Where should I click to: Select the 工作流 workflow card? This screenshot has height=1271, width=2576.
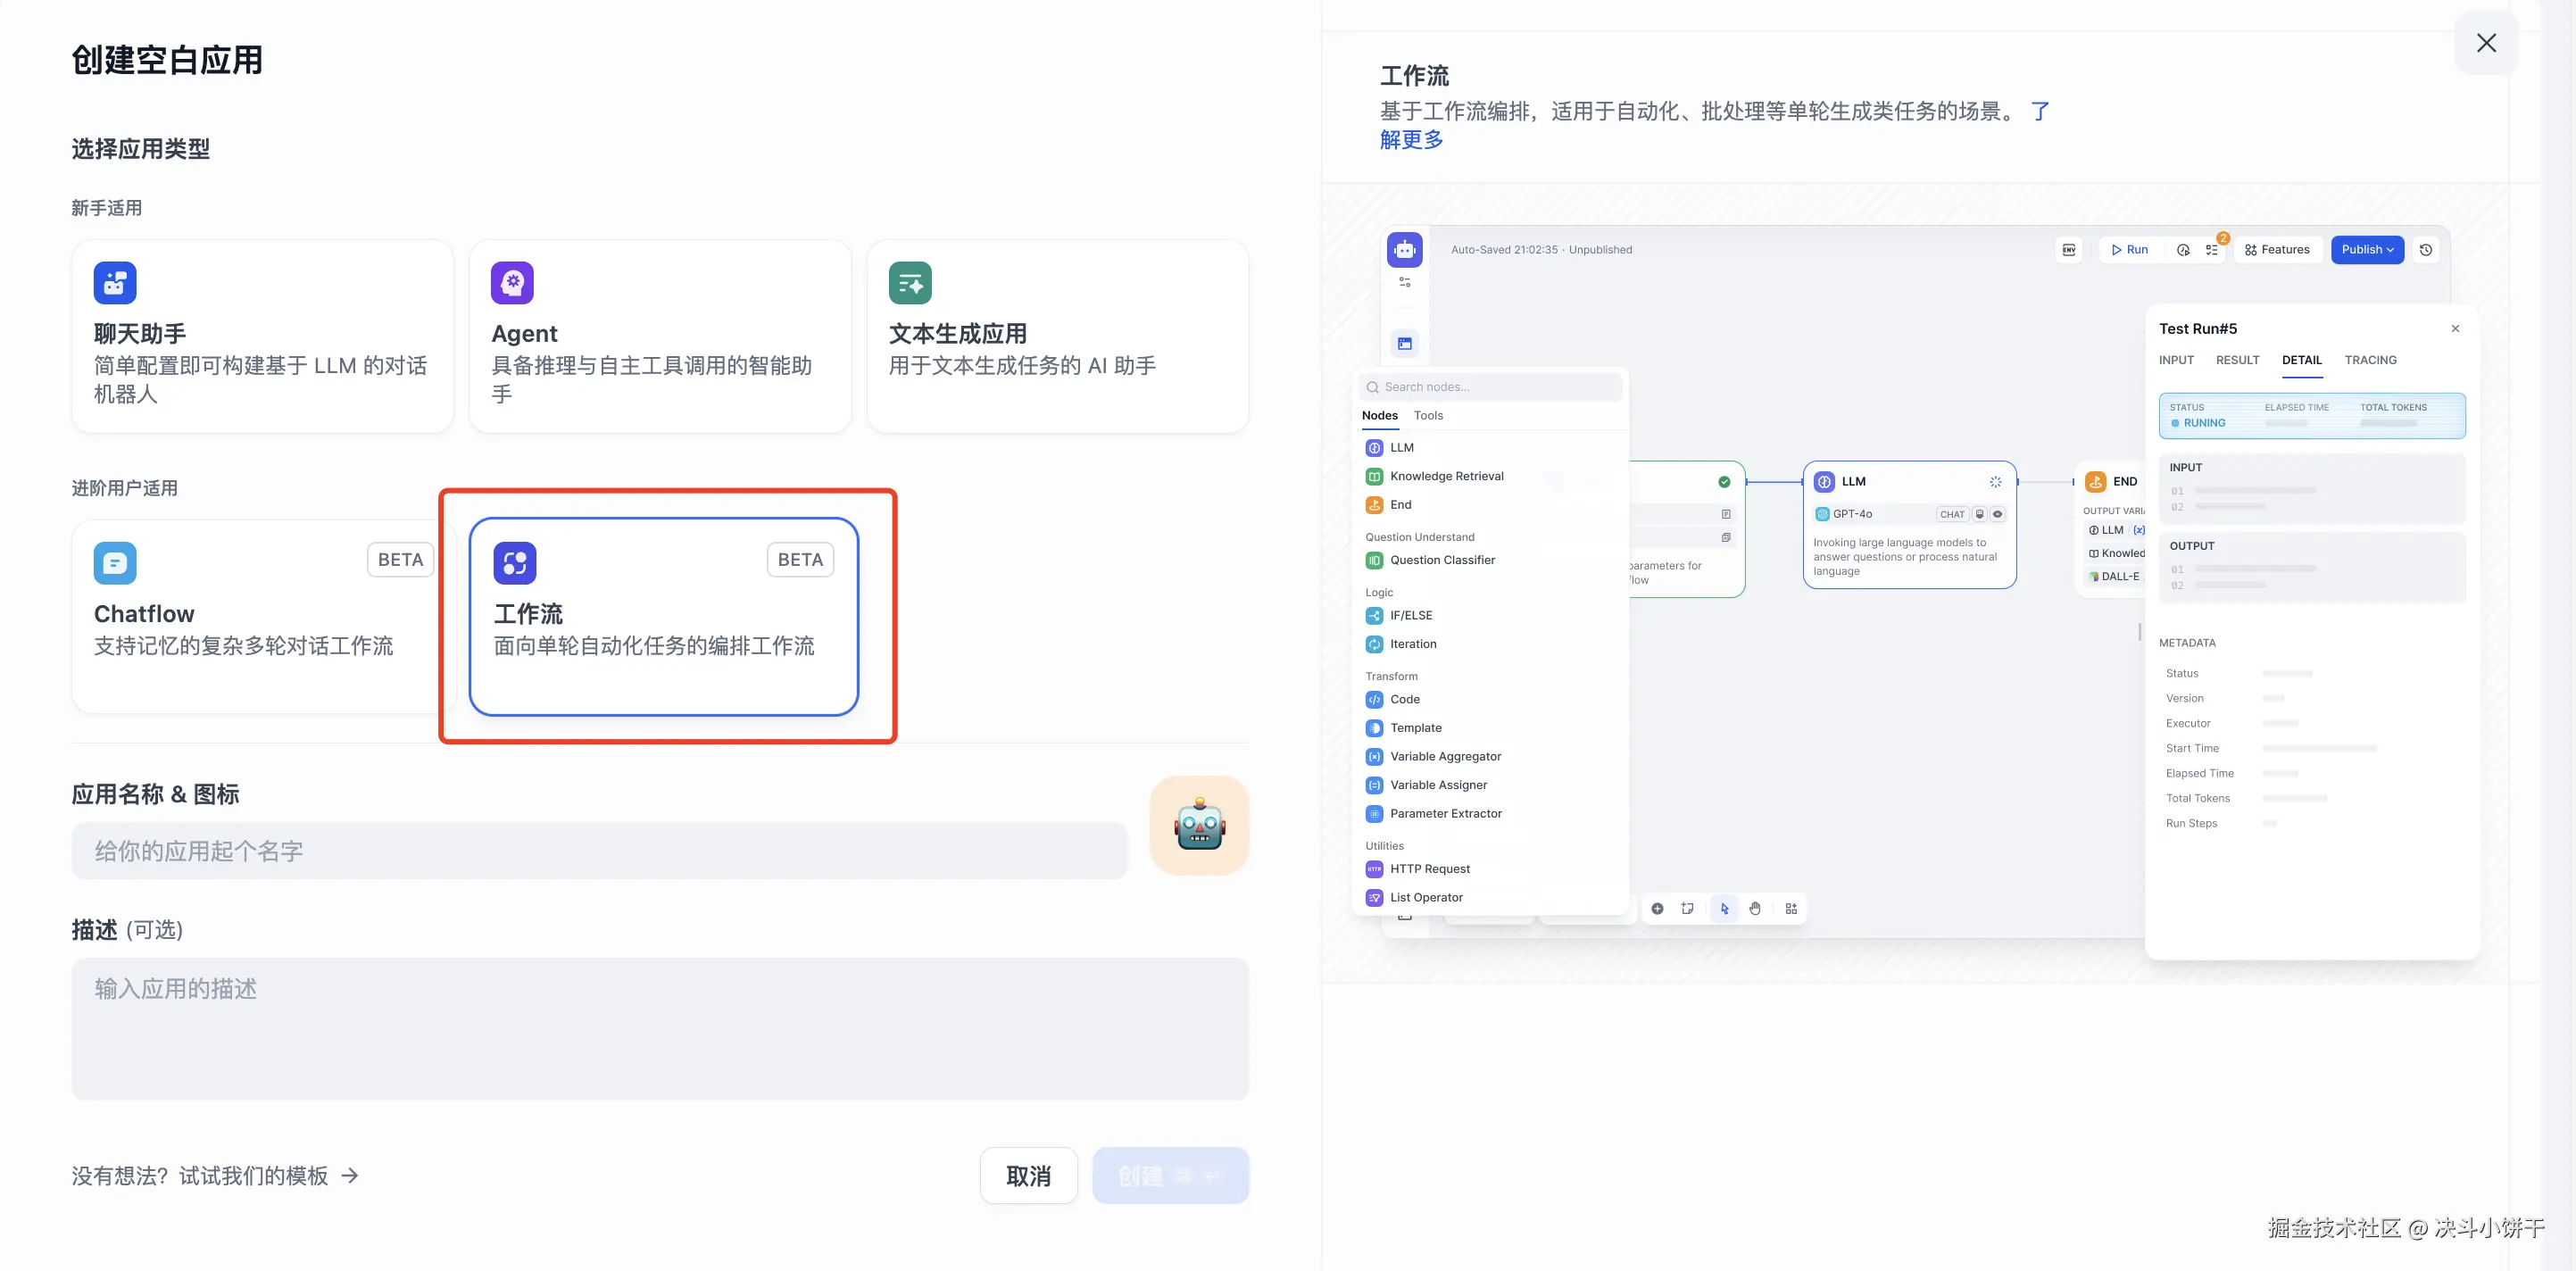point(663,616)
